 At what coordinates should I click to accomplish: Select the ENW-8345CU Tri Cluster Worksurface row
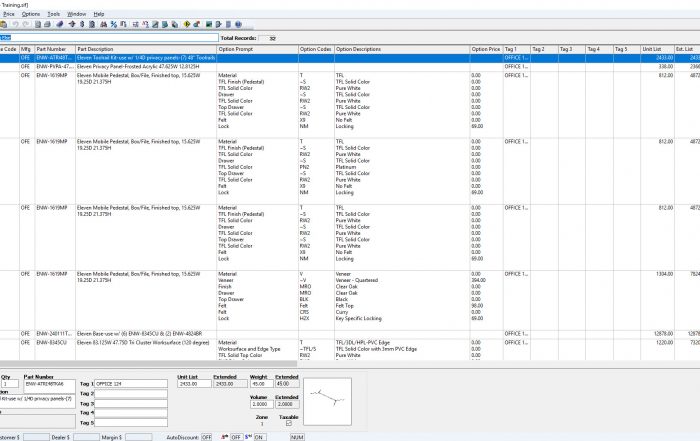(350, 349)
